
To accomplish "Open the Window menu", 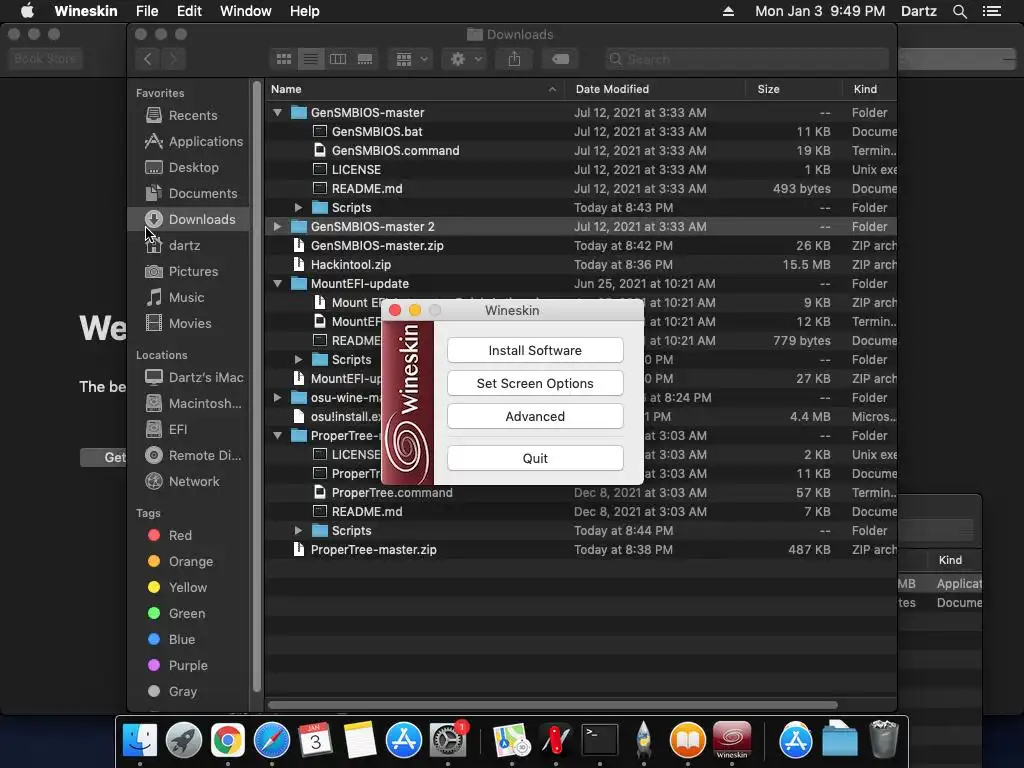I will 246,11.
